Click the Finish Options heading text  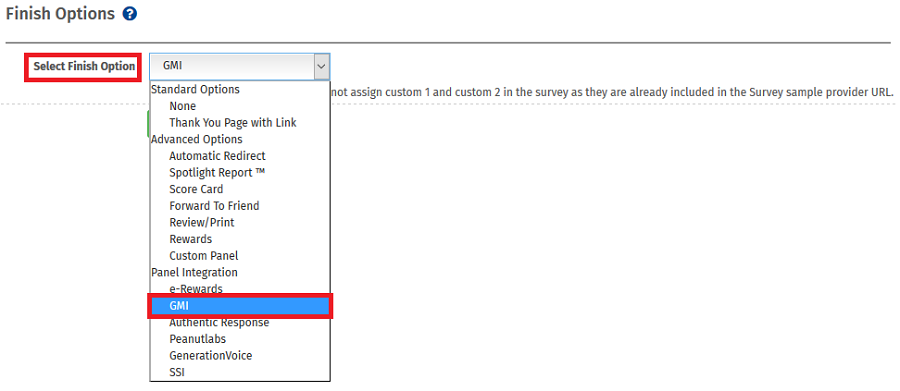[x=60, y=14]
